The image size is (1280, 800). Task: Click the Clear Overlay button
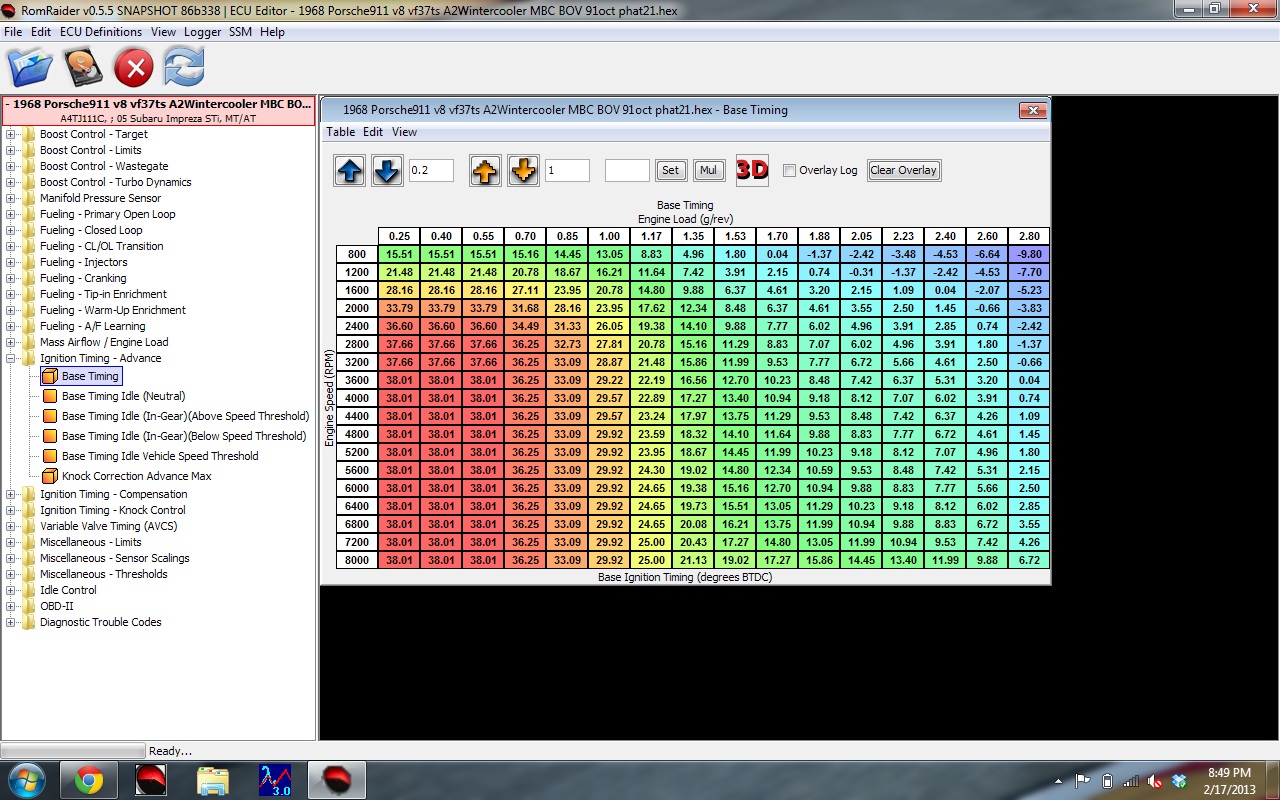click(x=904, y=170)
